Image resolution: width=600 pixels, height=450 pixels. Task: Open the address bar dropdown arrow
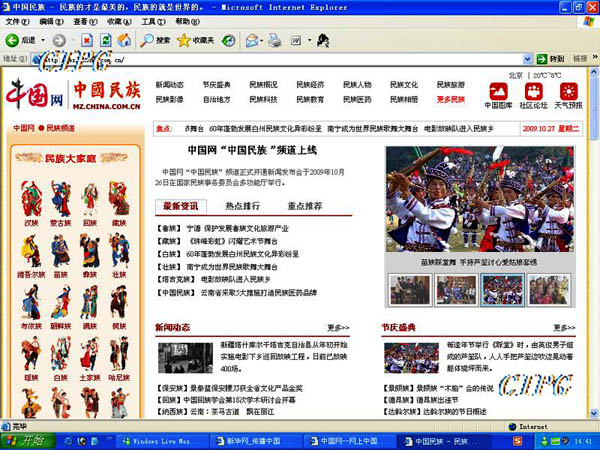coord(527,59)
